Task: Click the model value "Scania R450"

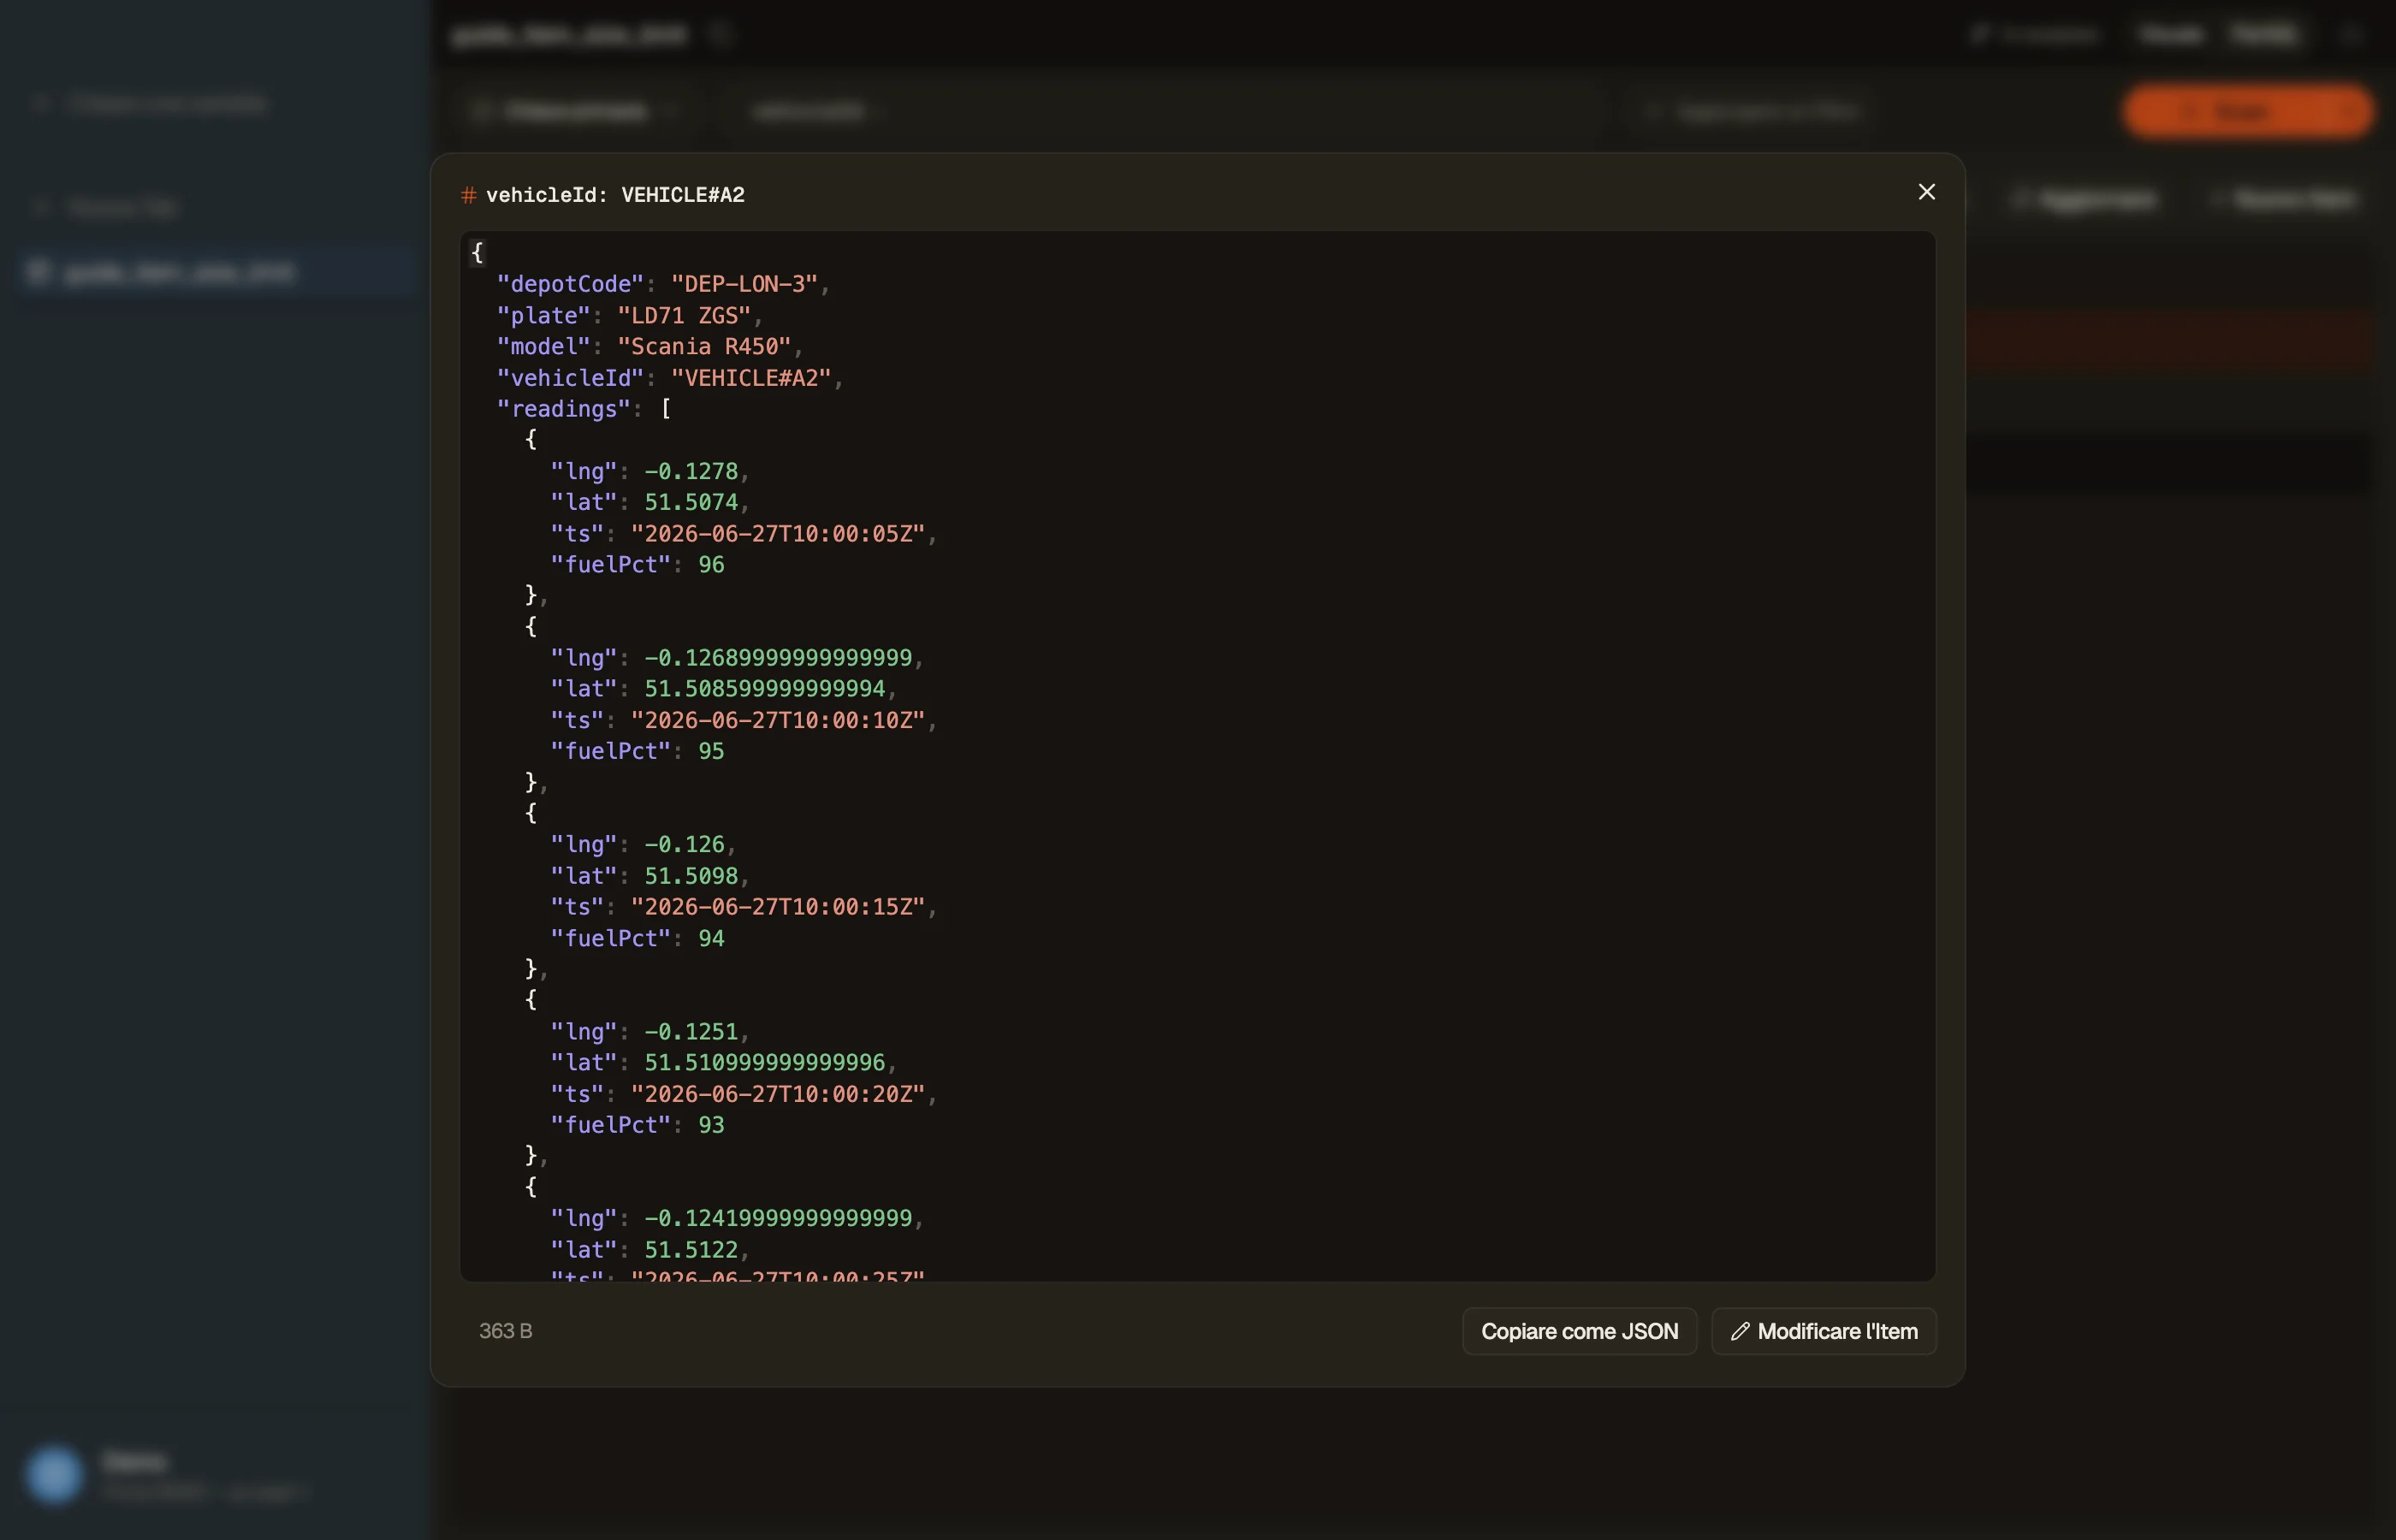Action: point(704,347)
